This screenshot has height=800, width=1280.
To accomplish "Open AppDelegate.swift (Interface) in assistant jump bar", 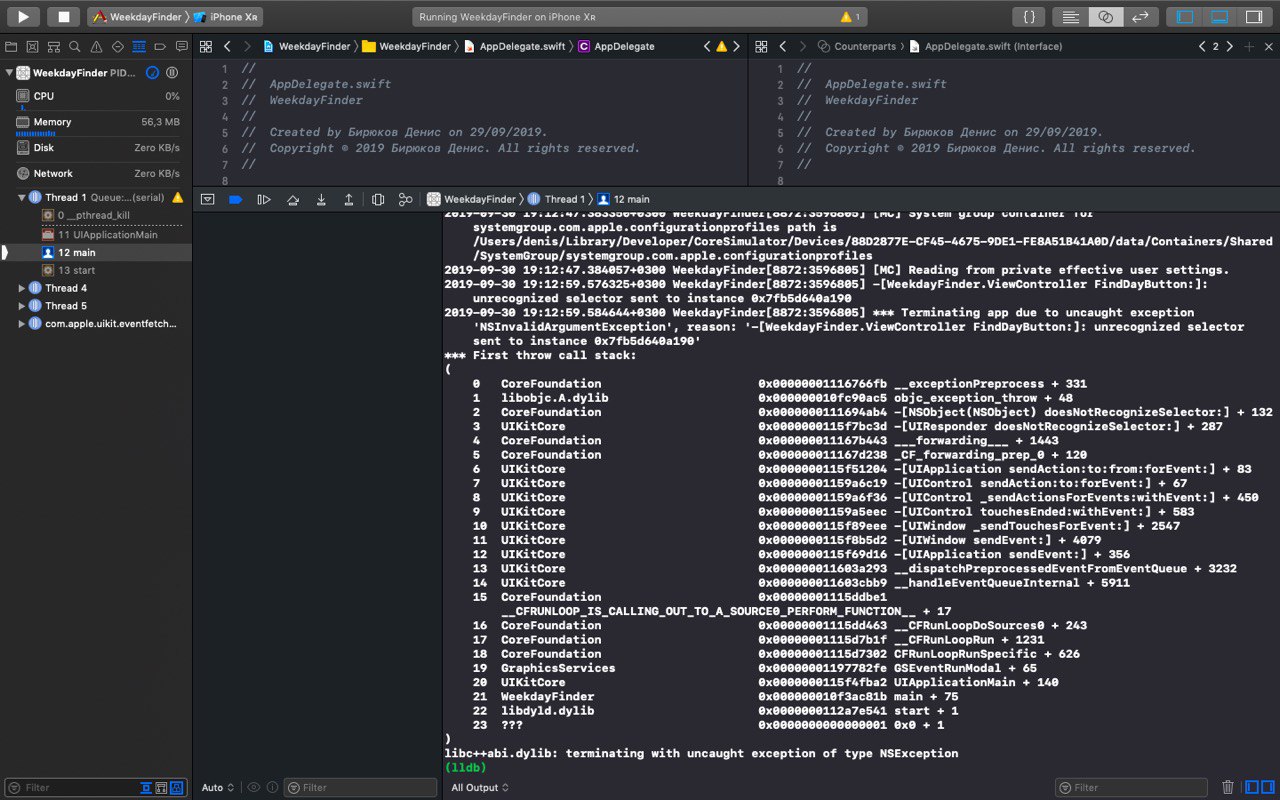I will [x=985, y=46].
